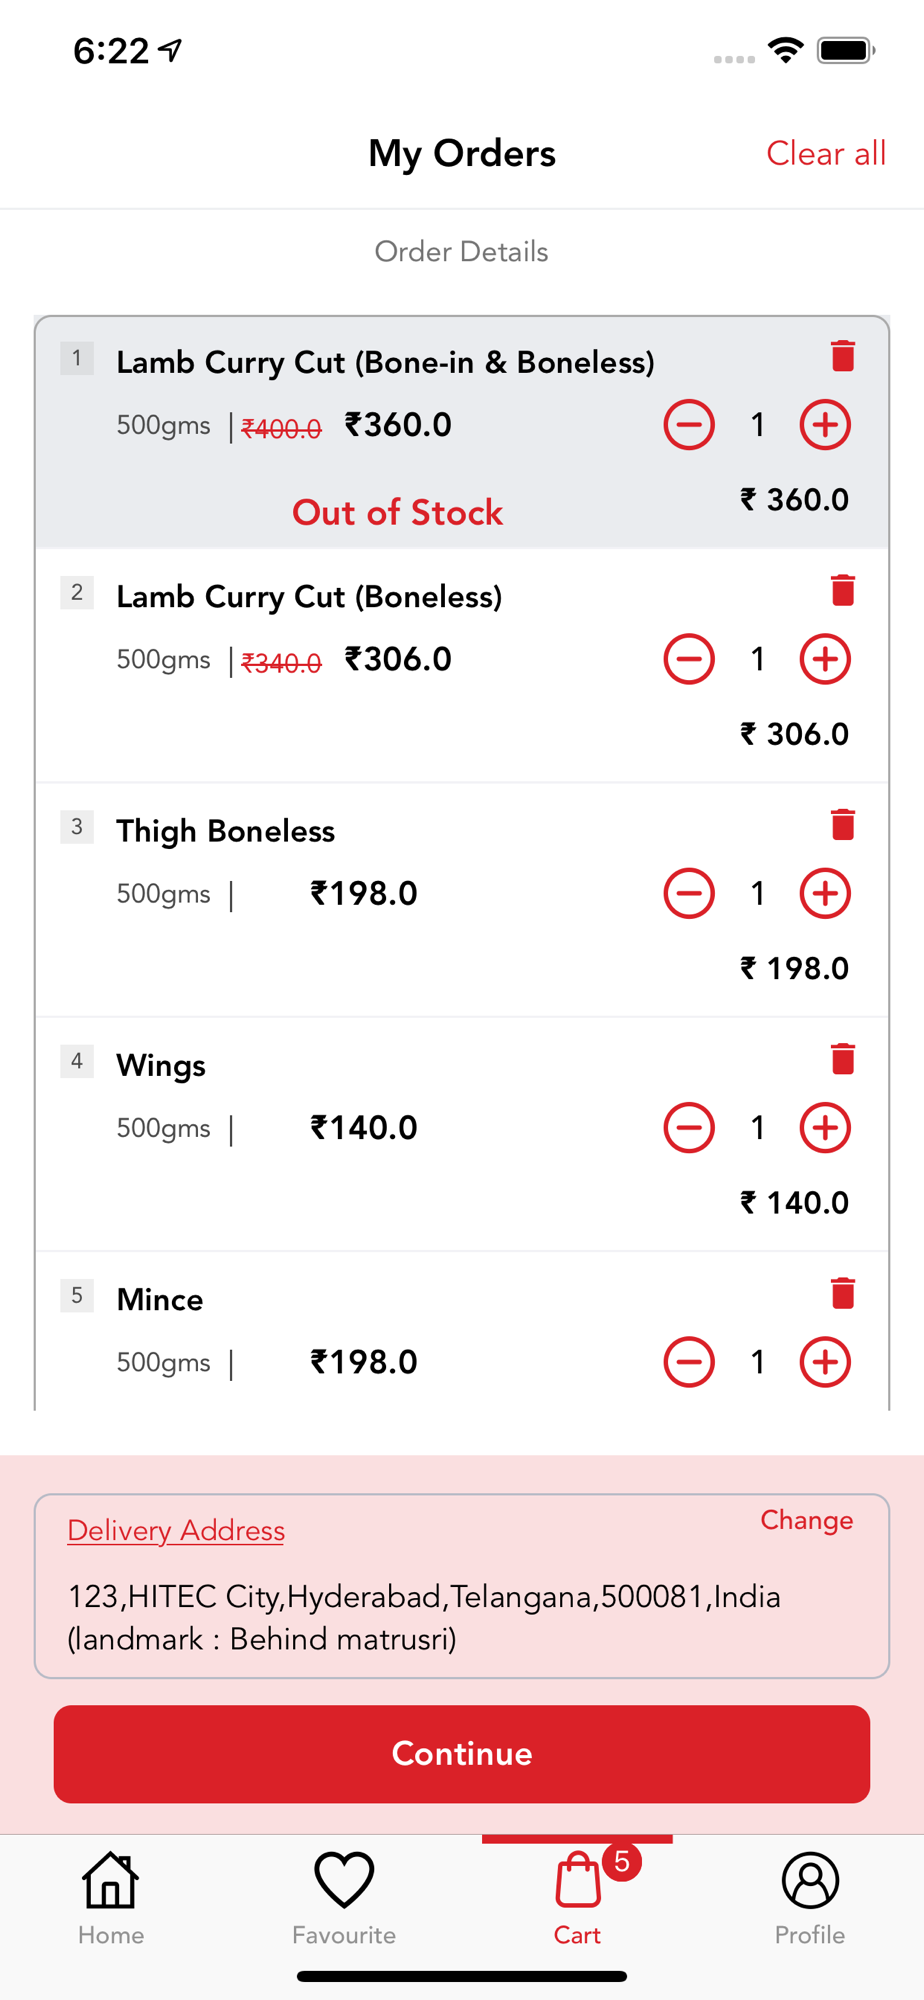Decrease quantity of Thigh Boneless
924x2000 pixels.
(689, 893)
